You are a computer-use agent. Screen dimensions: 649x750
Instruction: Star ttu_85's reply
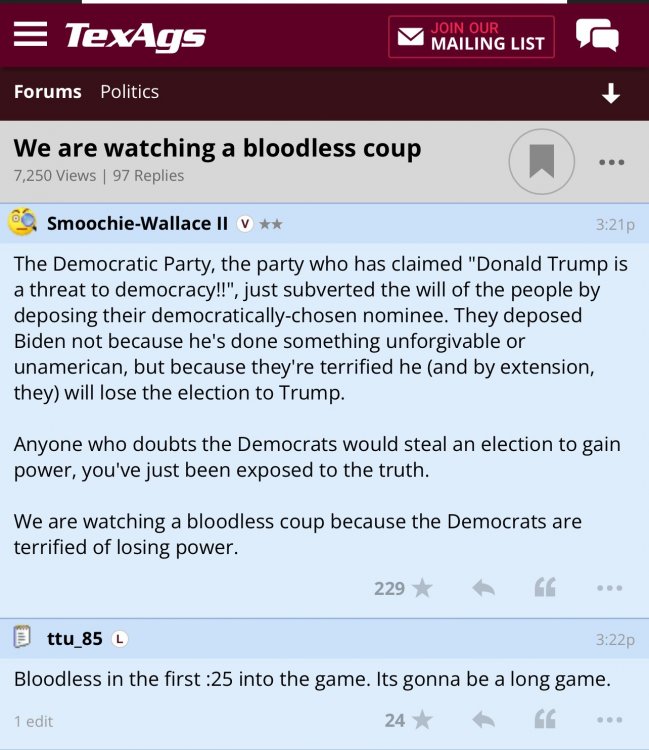tap(422, 719)
